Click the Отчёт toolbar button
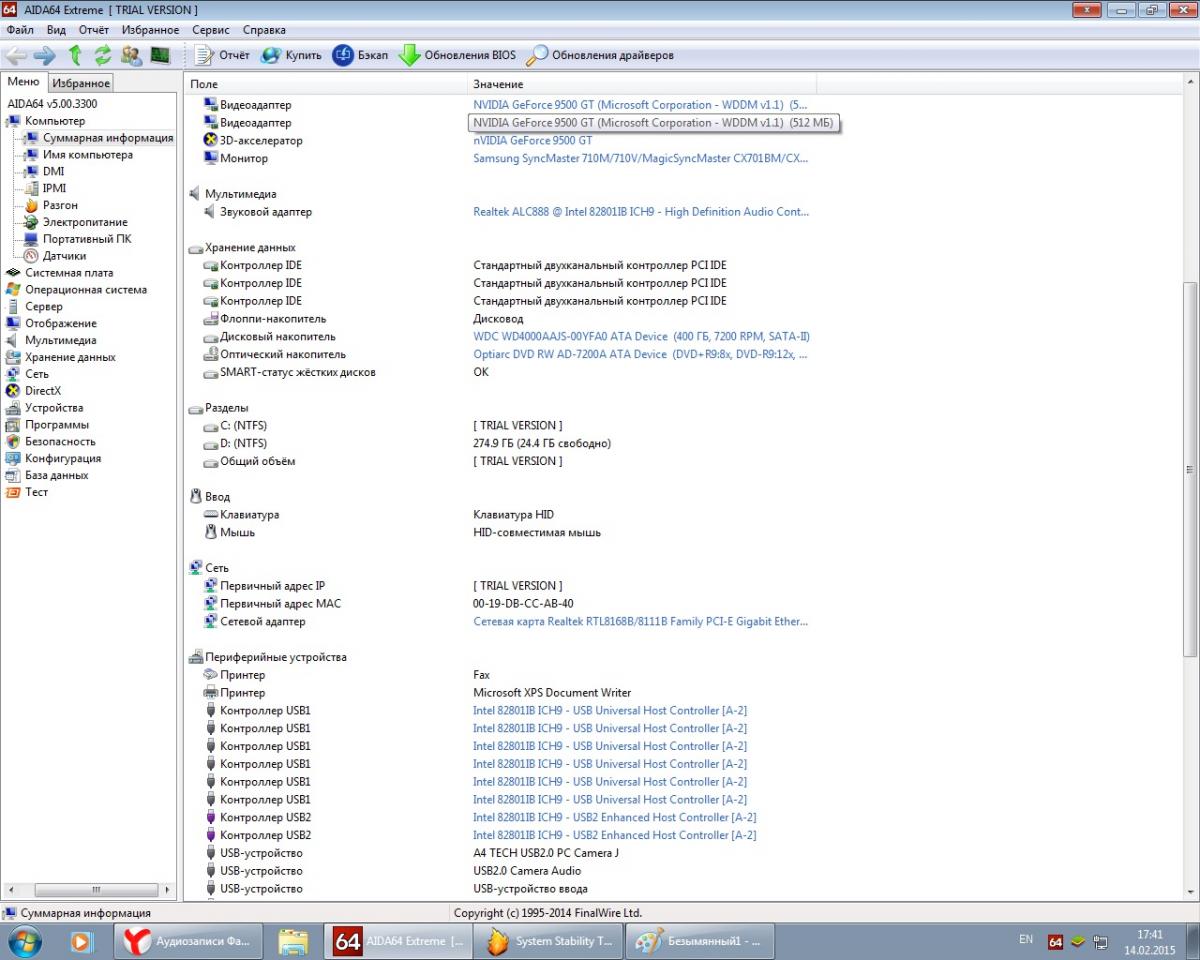Screen dimensions: 1200x960 223,55
